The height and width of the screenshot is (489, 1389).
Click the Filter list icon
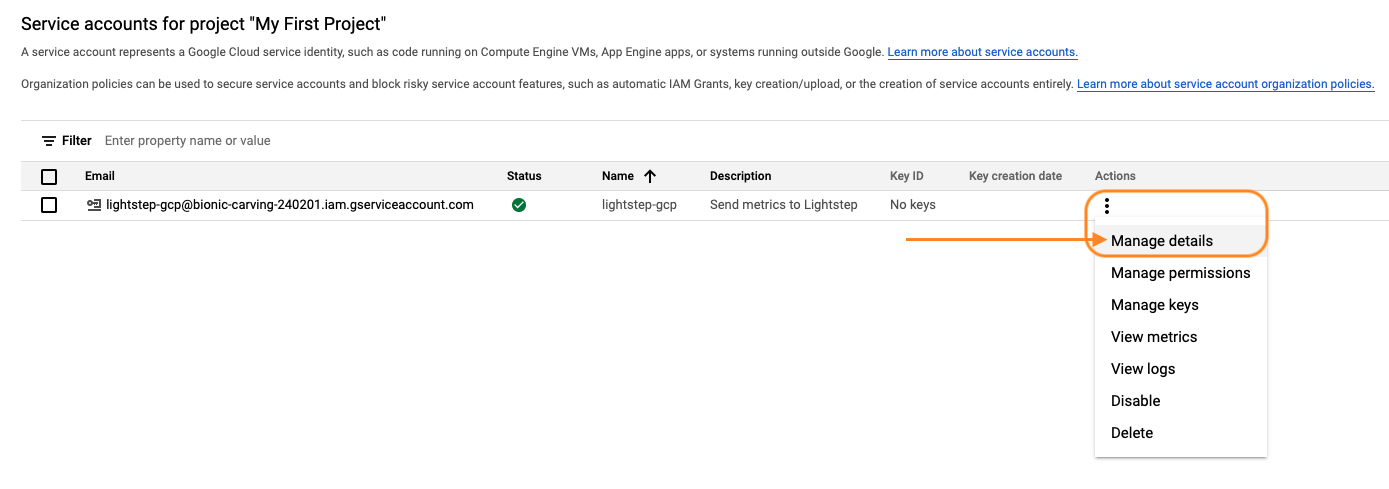pyautogui.click(x=48, y=141)
